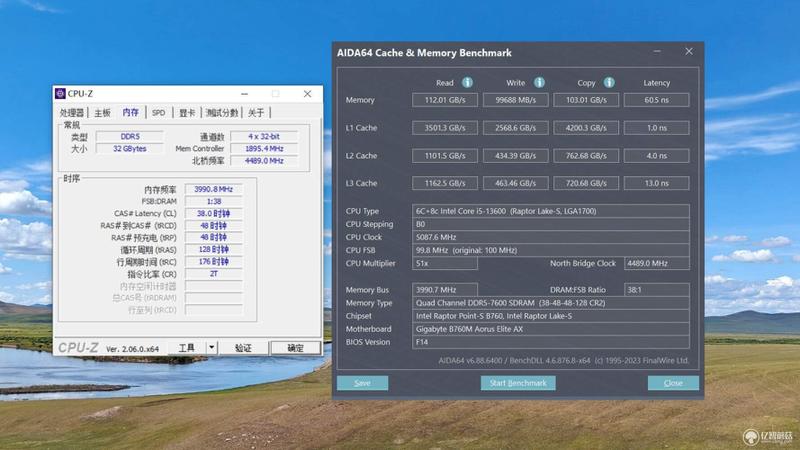Image resolution: width=800 pixels, height=450 pixels.
Task: Click the CPU-Z title bar app icon
Action: pos(60,93)
